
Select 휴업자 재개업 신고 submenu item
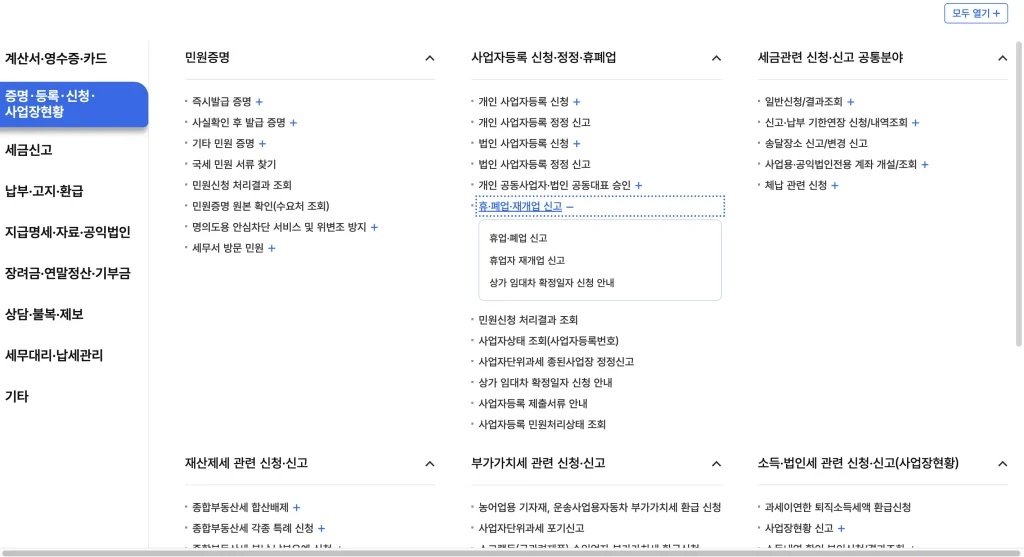point(527,261)
